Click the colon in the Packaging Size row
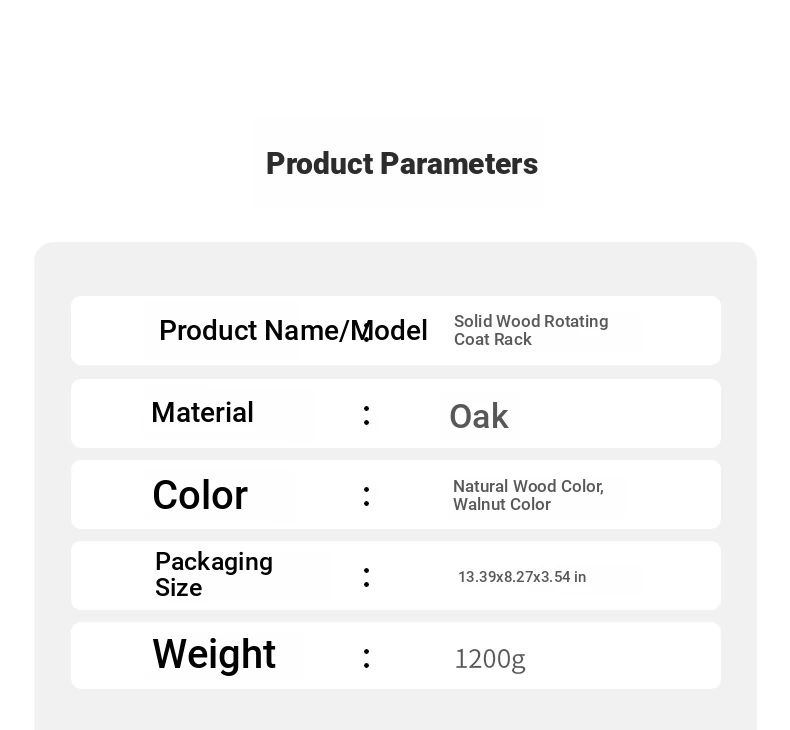 [x=366, y=577]
